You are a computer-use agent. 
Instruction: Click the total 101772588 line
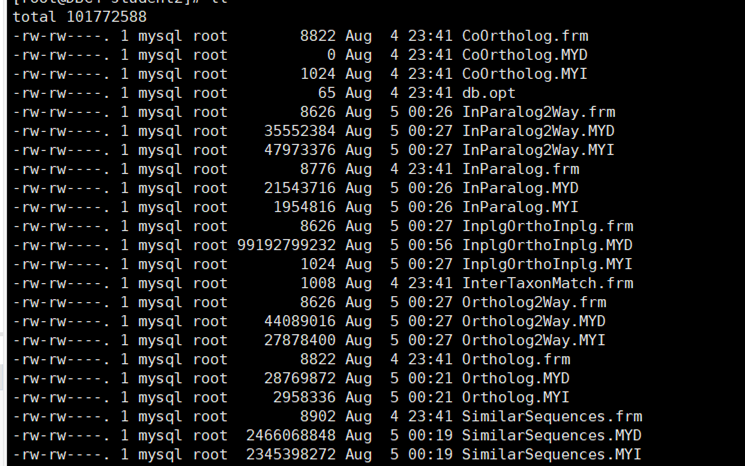tap(80, 17)
